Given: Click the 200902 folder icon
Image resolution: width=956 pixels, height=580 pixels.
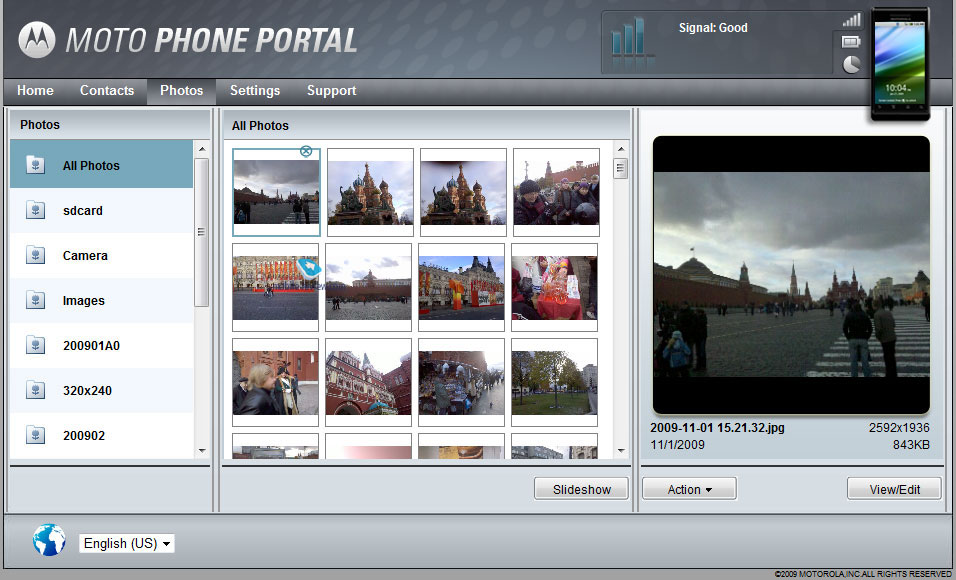Looking at the screenshot, I should click(35, 435).
